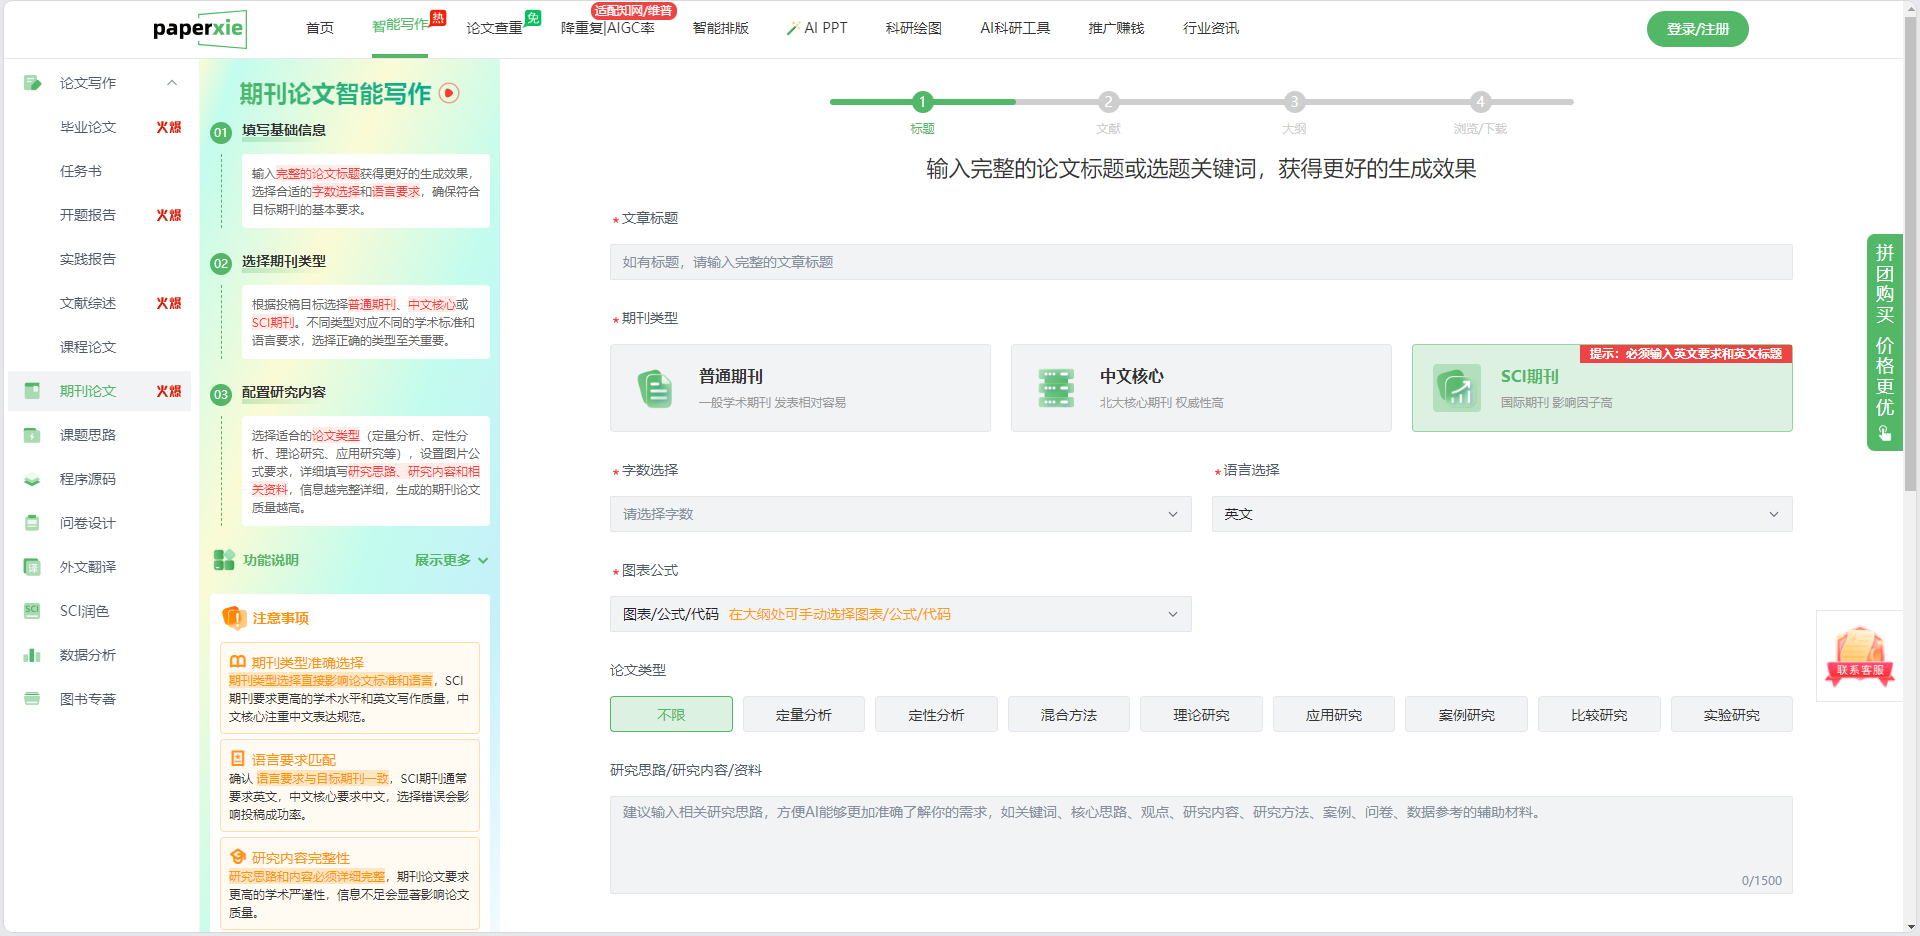Open the 英文 language selection dropdown
Viewport: 1920px width, 936px height.
coord(1501,514)
